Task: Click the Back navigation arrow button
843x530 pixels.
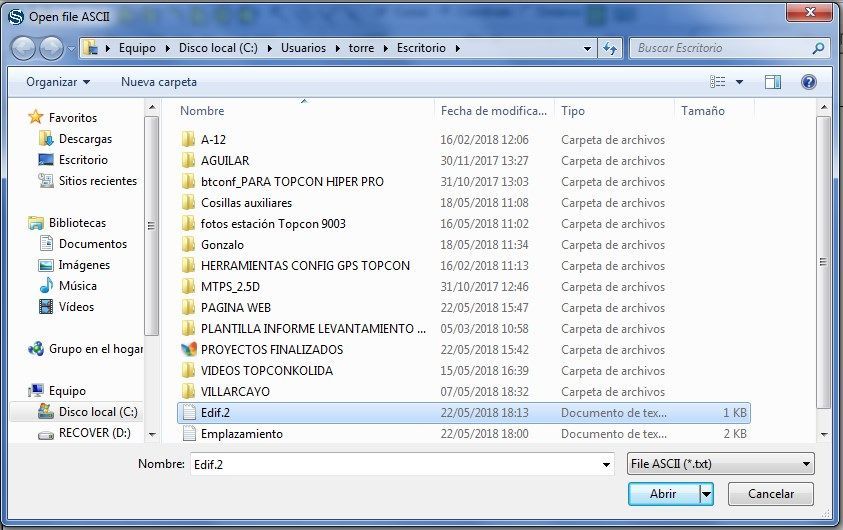Action: click(x=23, y=48)
